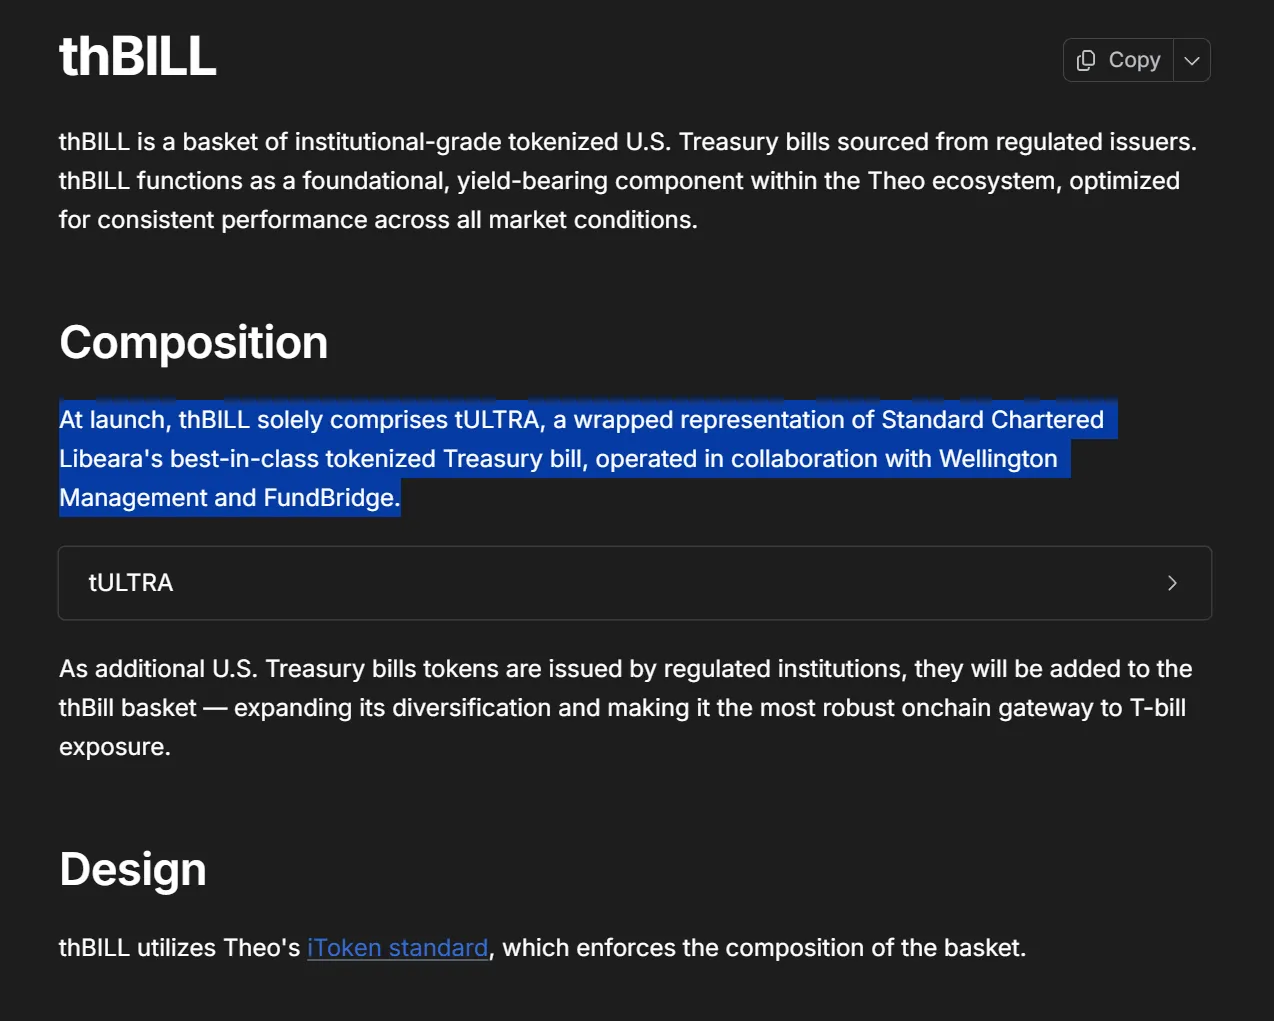
Task: Click the highlighted words Standard Chartered
Action: (992, 420)
